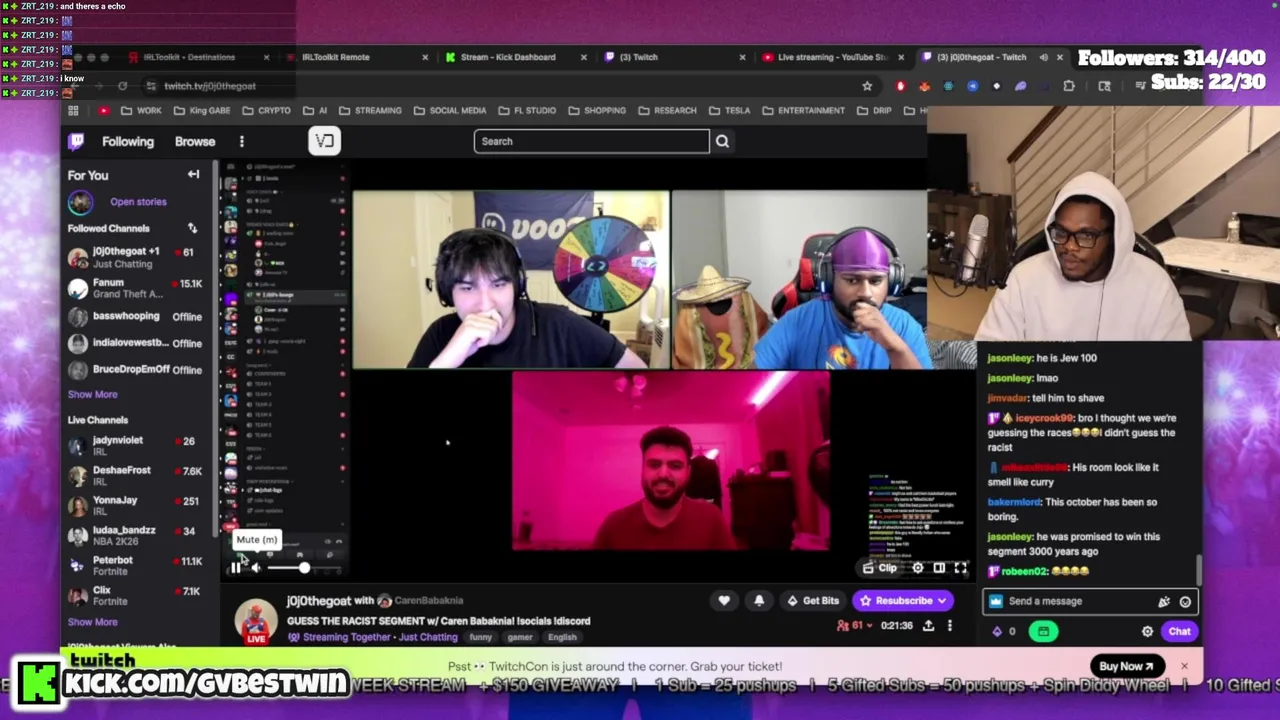1280x720 pixels.
Task: Focus the Twitch Search field
Action: tap(591, 141)
